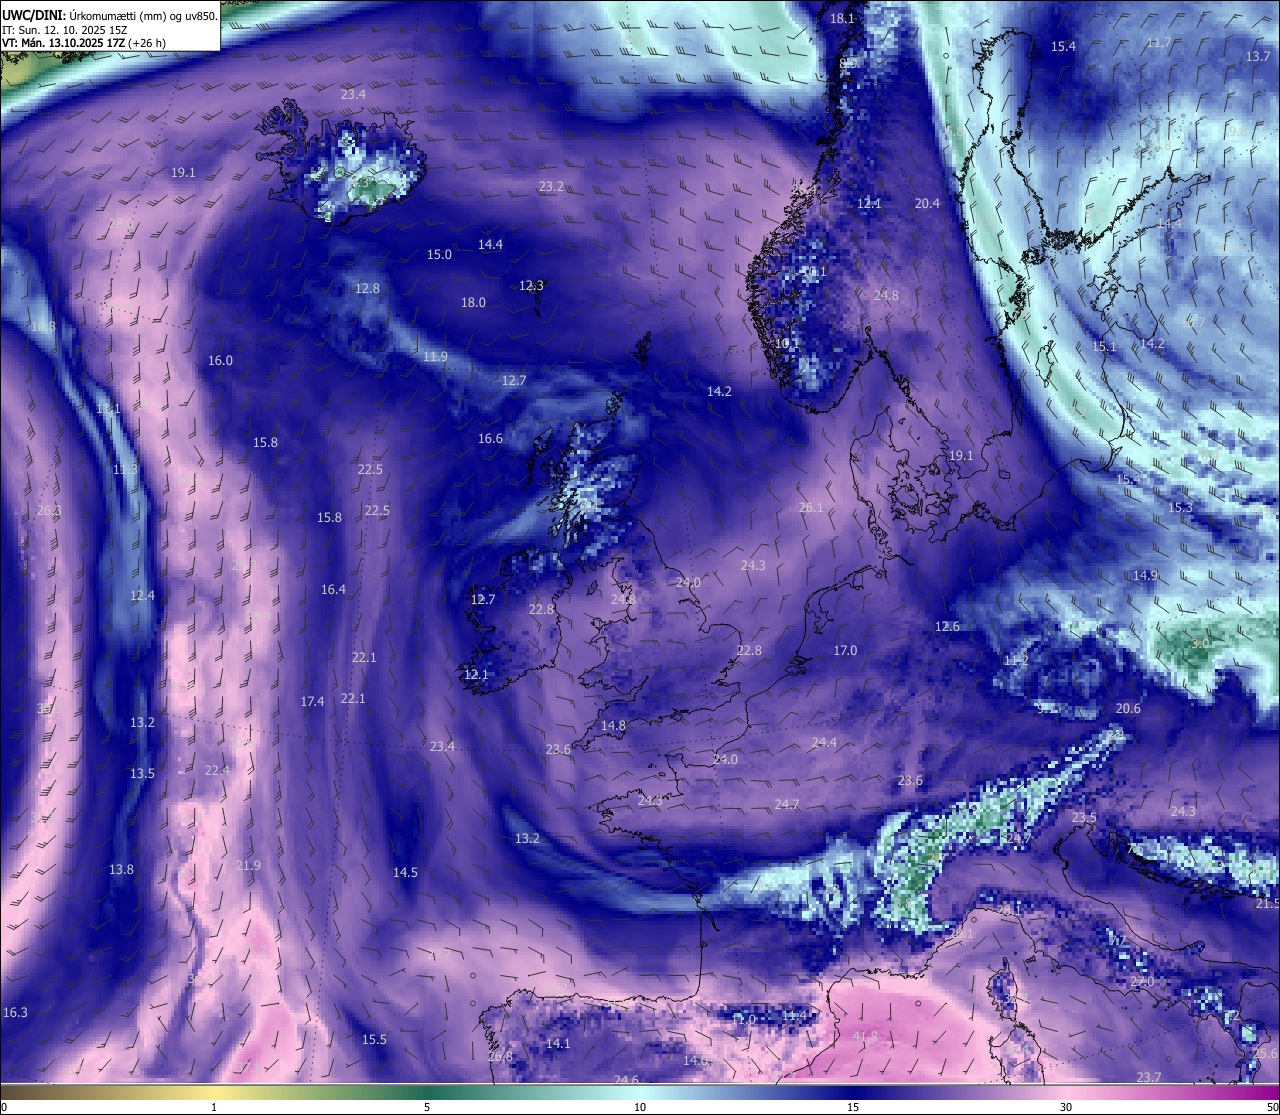Click the legend tick labeled 1

click(x=214, y=1108)
